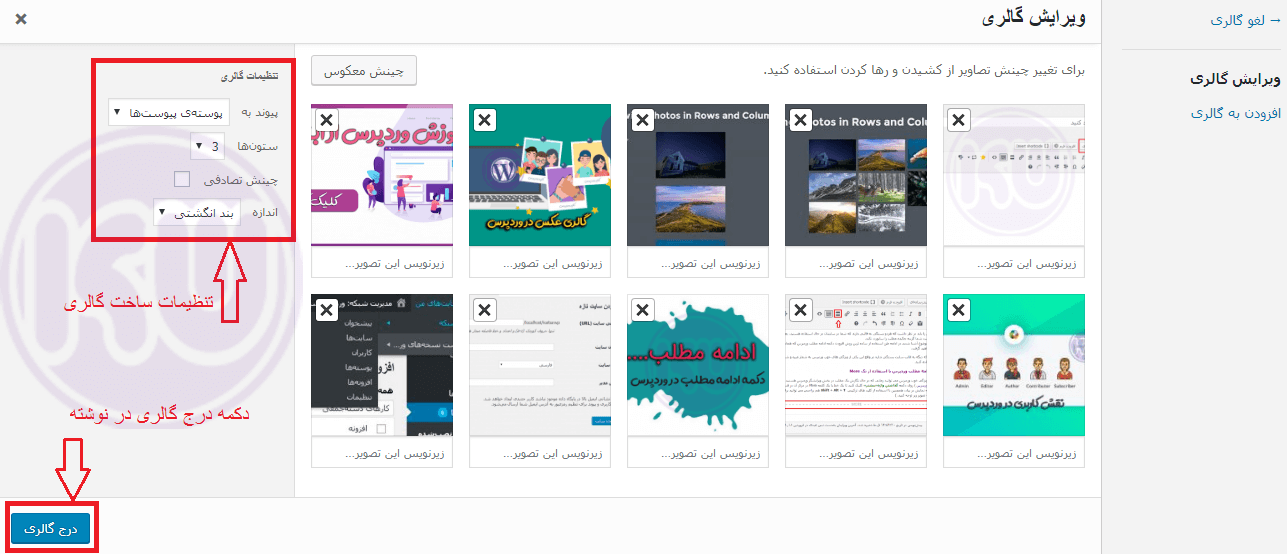Screen dimensions: 1287x554
Task: Select the 'نقش کاربری در وردپرس' thumbnail
Action: click(x=1014, y=365)
